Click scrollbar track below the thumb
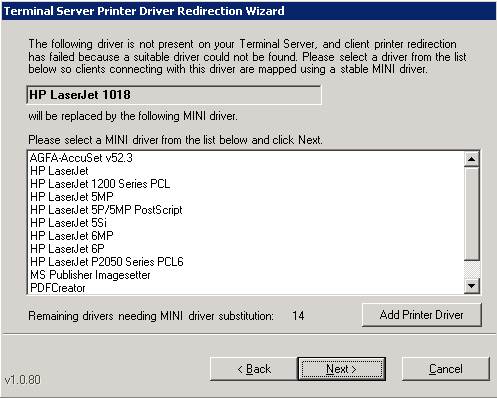This screenshot has width=497, height=398. click(472, 269)
